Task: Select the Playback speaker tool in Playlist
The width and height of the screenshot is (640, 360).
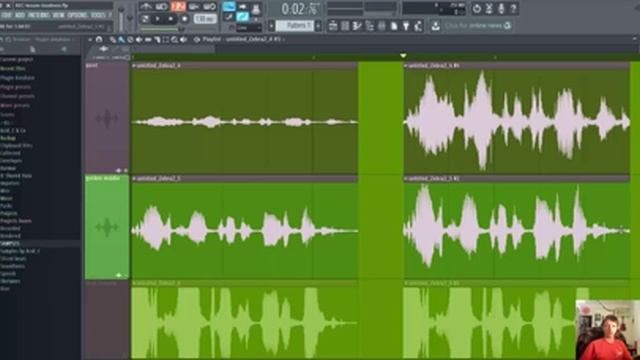Action: click(x=184, y=40)
